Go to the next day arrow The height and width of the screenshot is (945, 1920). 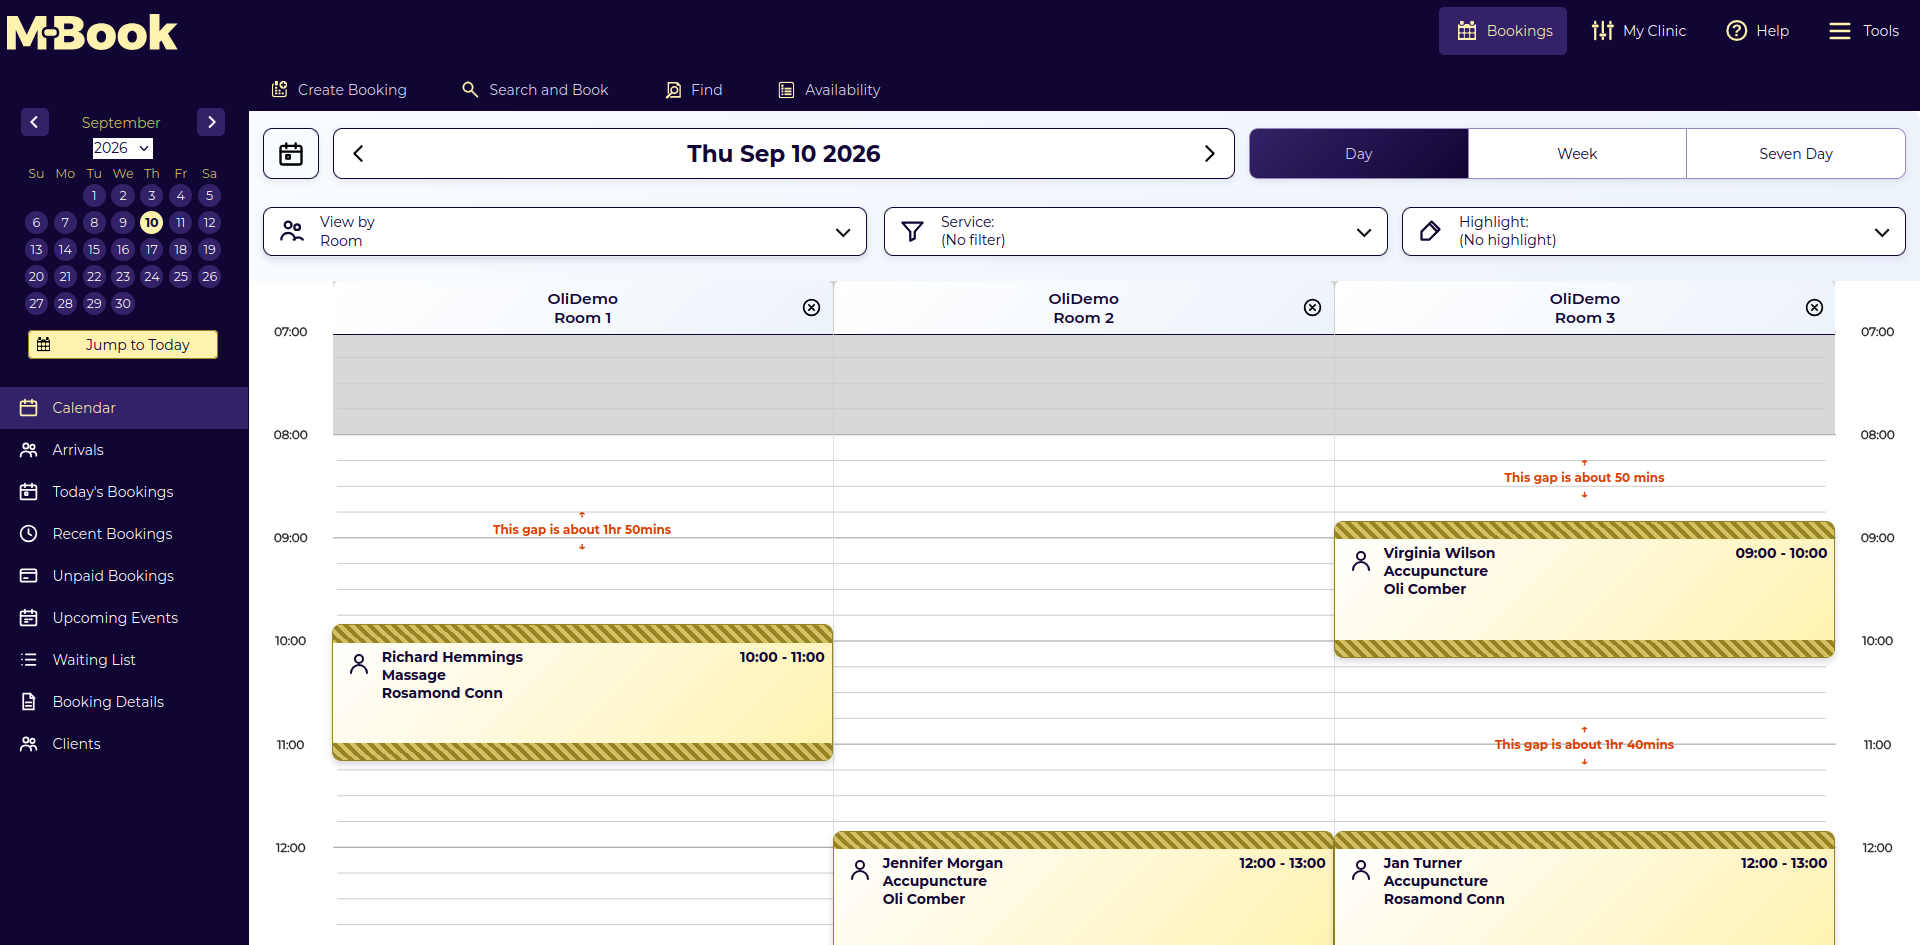(x=1210, y=154)
